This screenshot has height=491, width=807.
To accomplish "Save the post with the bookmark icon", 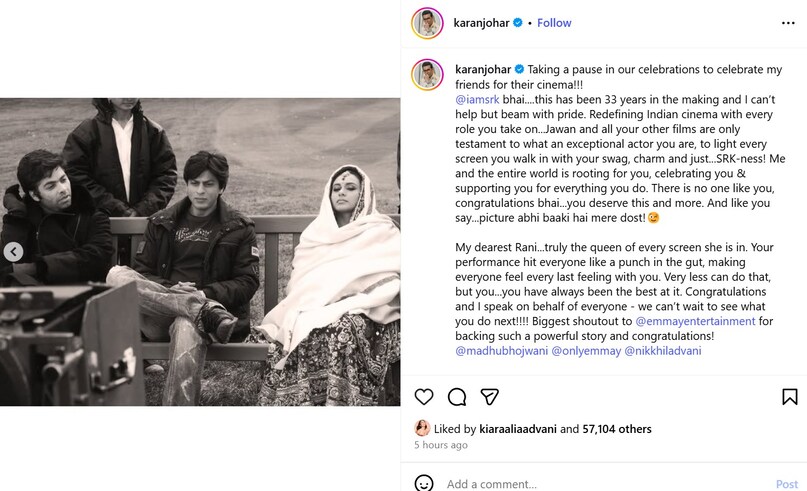I will pyautogui.click(x=789, y=397).
